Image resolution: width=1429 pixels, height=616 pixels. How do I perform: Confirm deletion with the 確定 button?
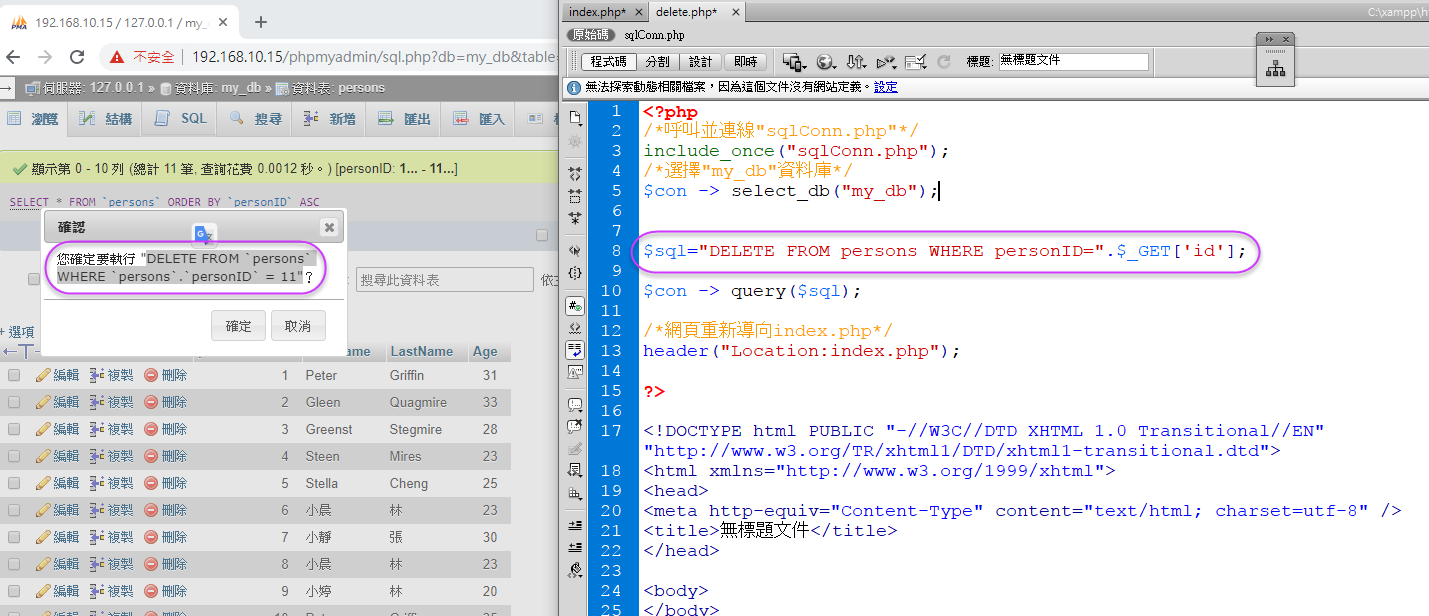pyautogui.click(x=239, y=326)
